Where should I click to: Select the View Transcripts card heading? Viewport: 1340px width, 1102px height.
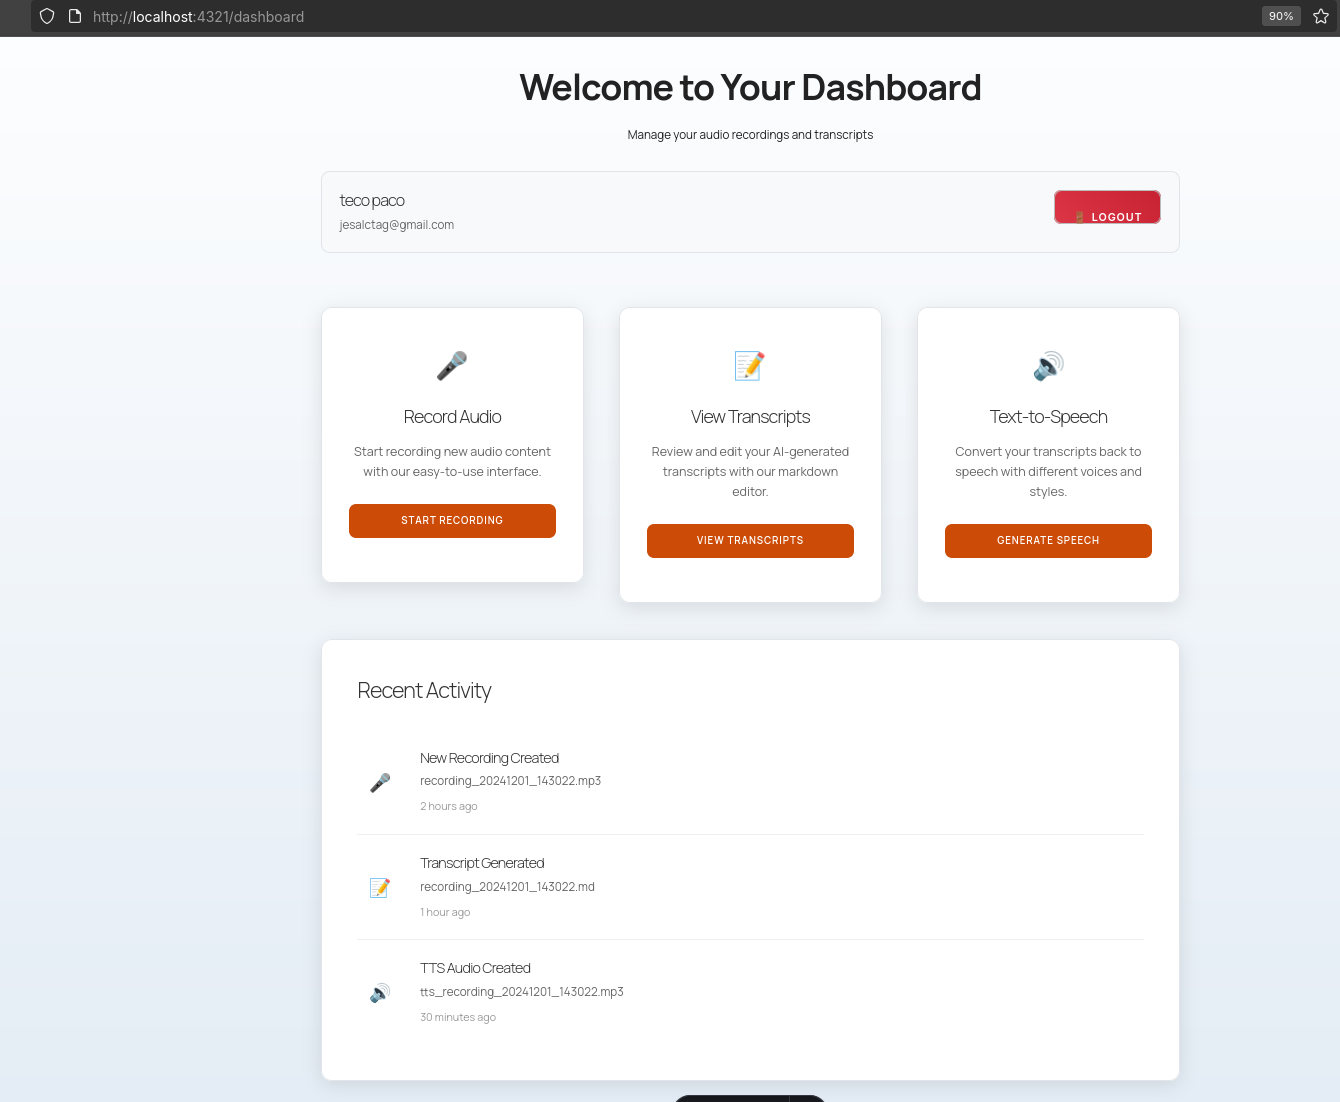point(750,417)
